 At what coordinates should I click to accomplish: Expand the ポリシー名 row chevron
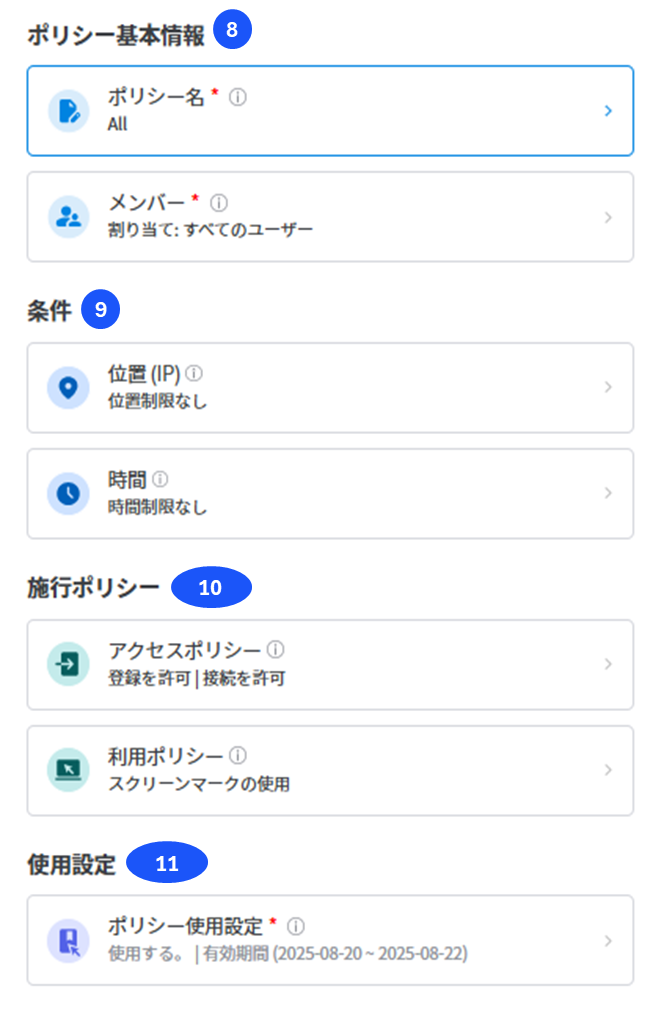coord(608,111)
